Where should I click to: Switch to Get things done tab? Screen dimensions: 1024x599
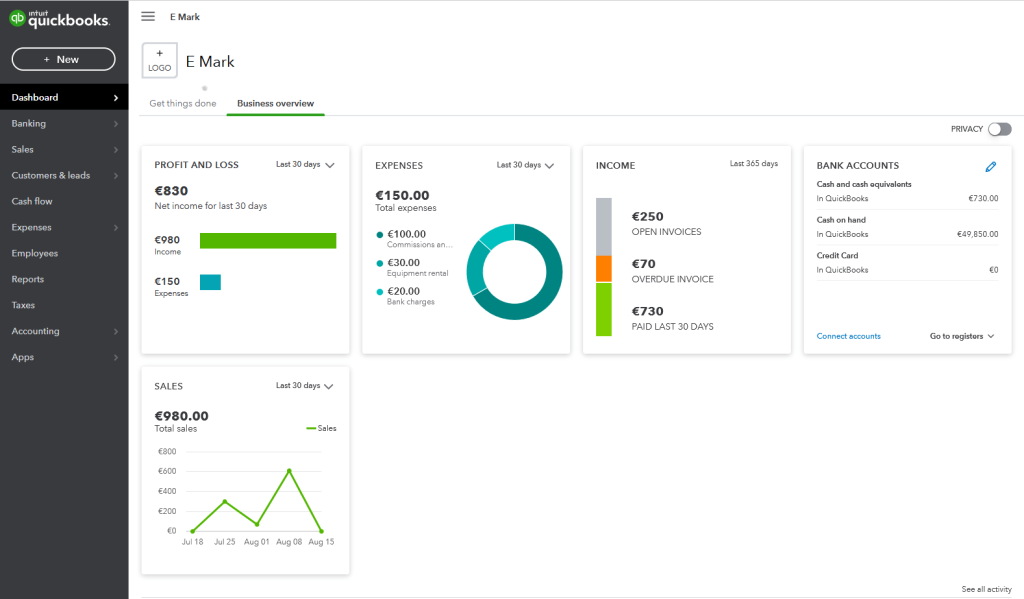pyautogui.click(x=182, y=104)
